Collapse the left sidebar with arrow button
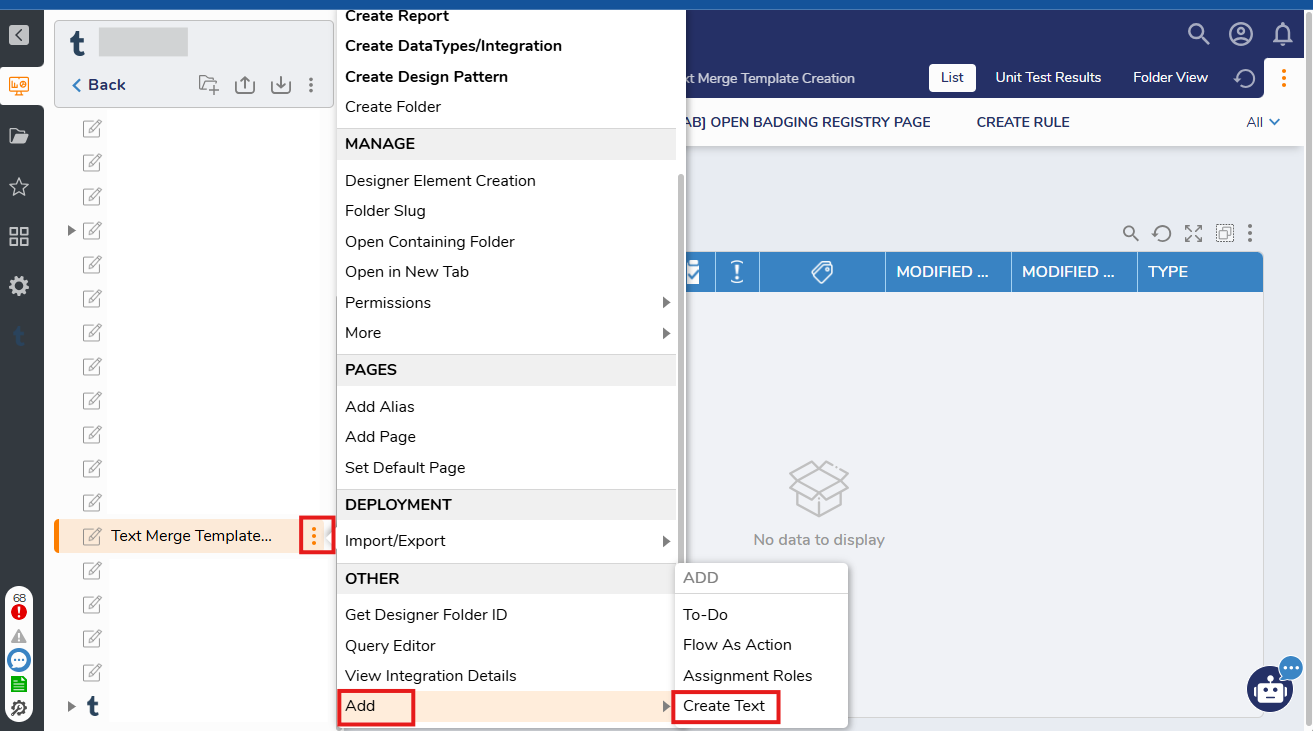This screenshot has height=731, width=1313. click(x=19, y=35)
